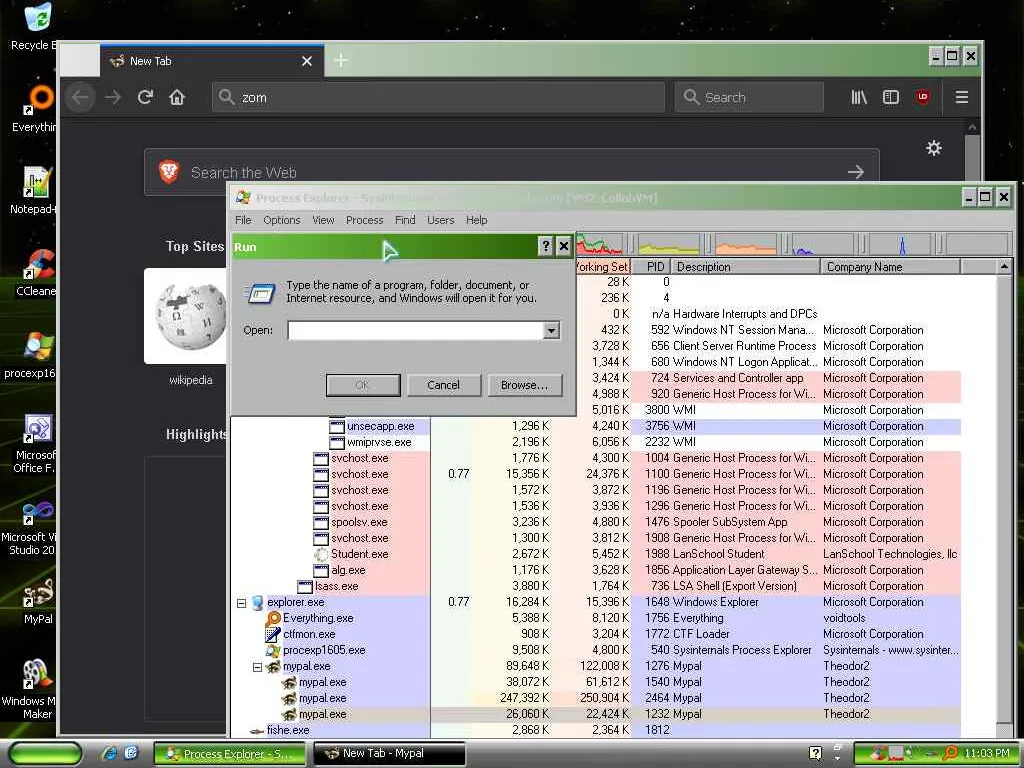Sort by Company Name column header

890,266
